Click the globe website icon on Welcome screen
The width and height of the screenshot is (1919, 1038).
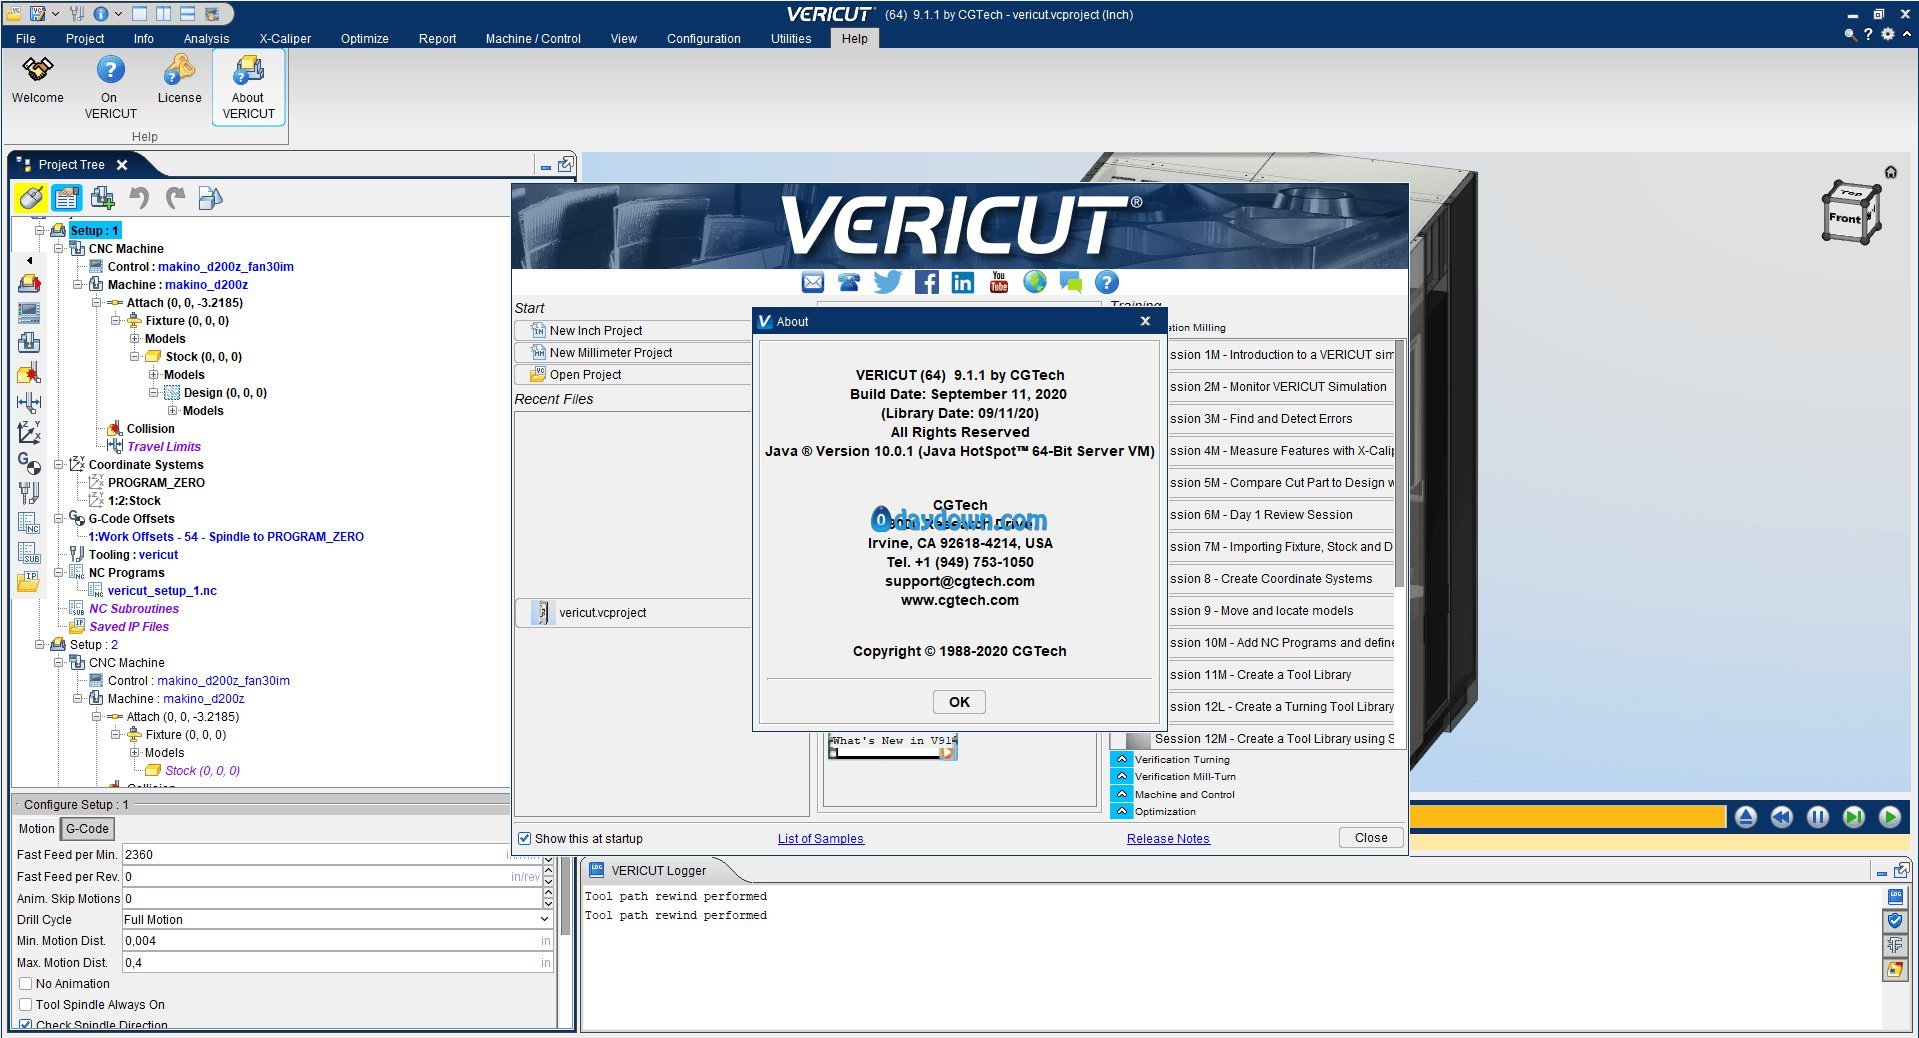click(x=1035, y=283)
